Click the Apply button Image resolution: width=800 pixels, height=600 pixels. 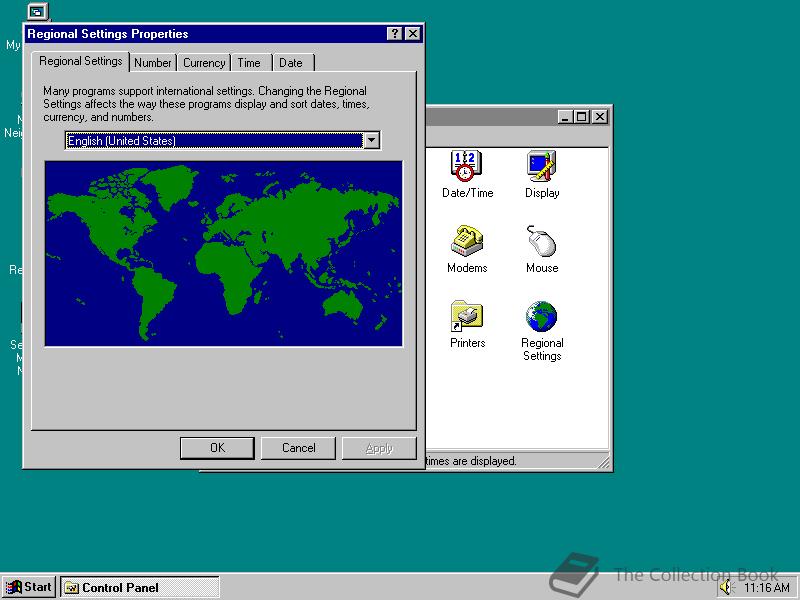pos(379,448)
